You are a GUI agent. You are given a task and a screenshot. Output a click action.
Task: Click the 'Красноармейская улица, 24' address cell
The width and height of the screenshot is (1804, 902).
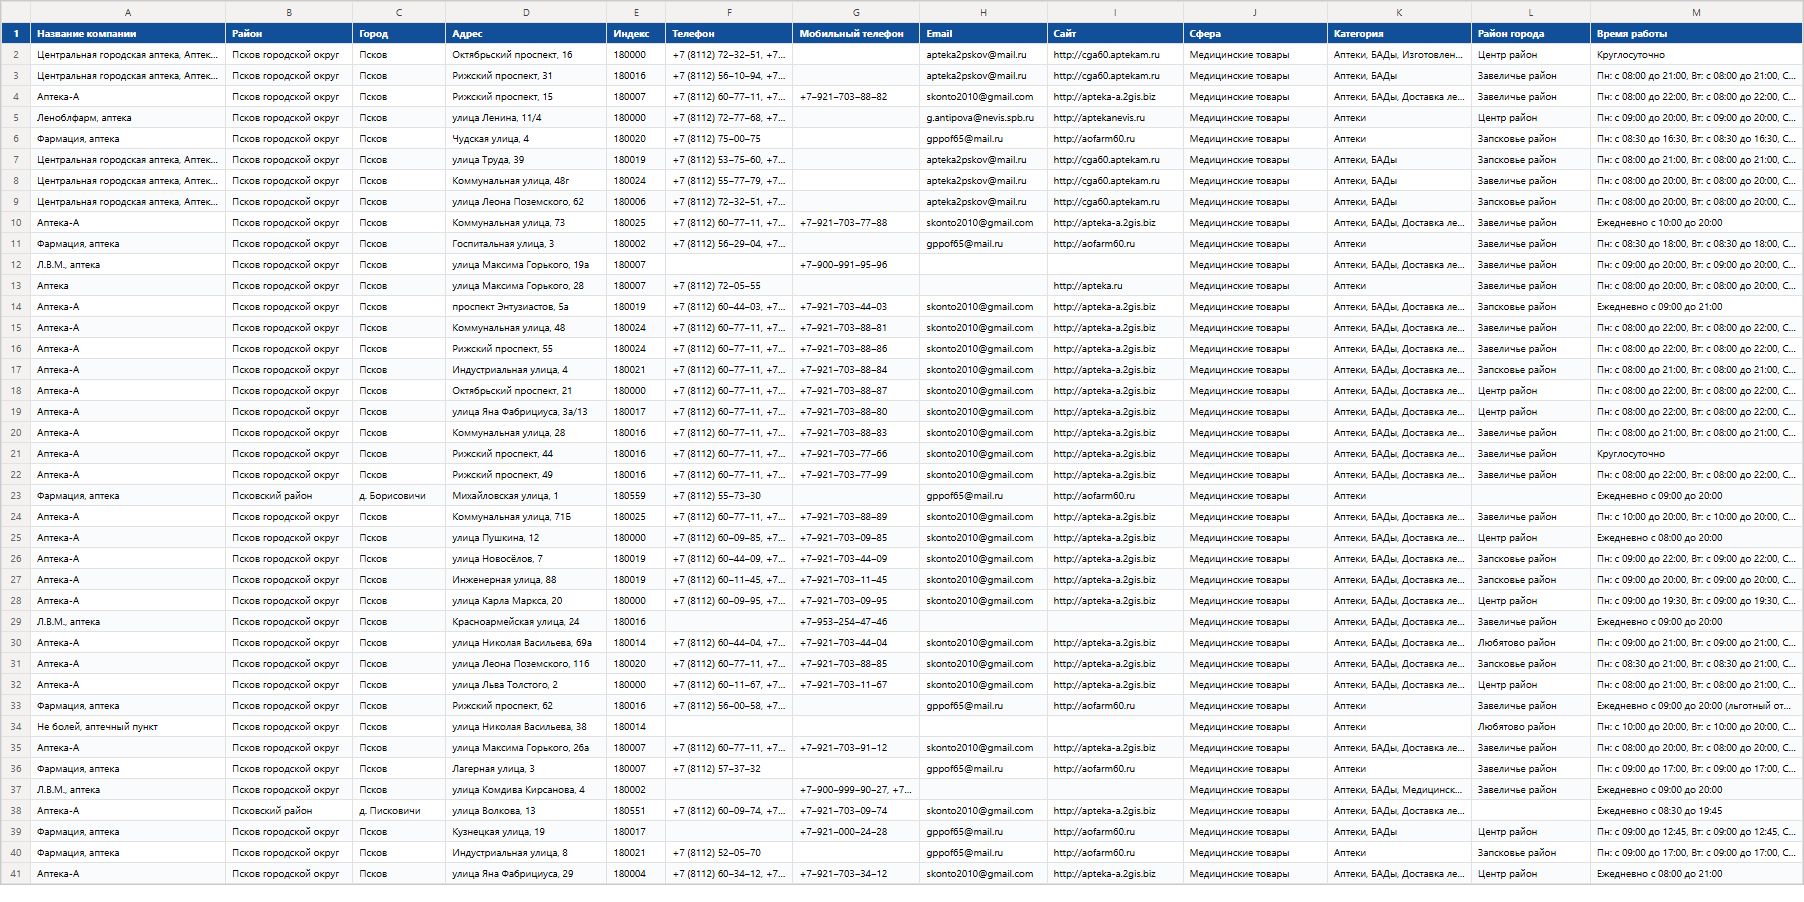526,621
